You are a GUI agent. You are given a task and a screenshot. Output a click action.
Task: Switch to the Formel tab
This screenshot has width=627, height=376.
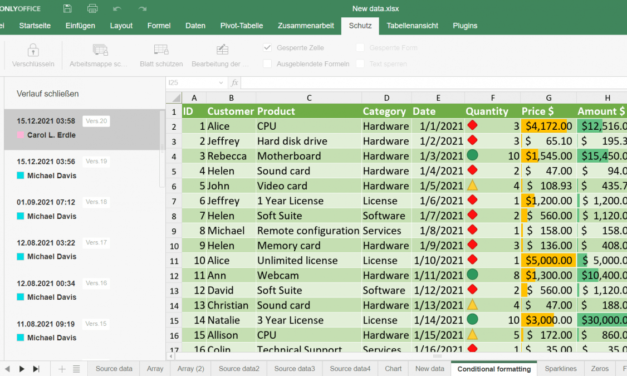(159, 26)
